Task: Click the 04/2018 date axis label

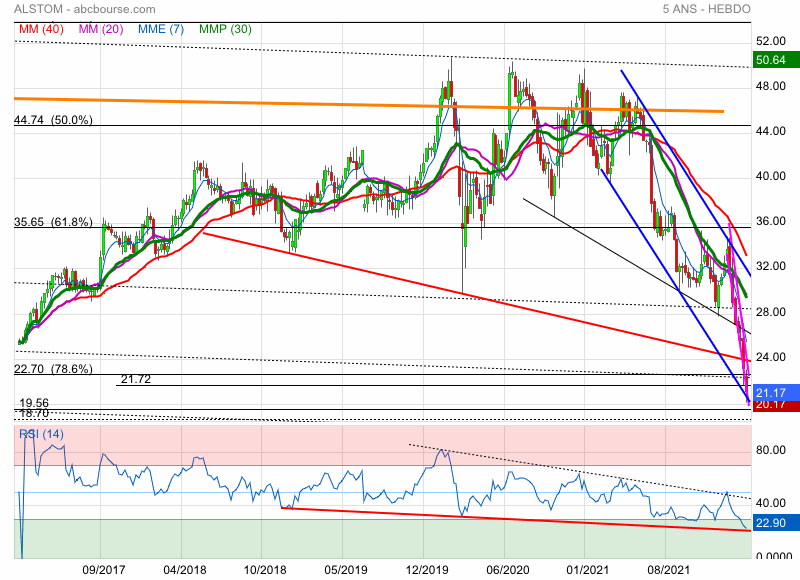Action: [x=185, y=569]
